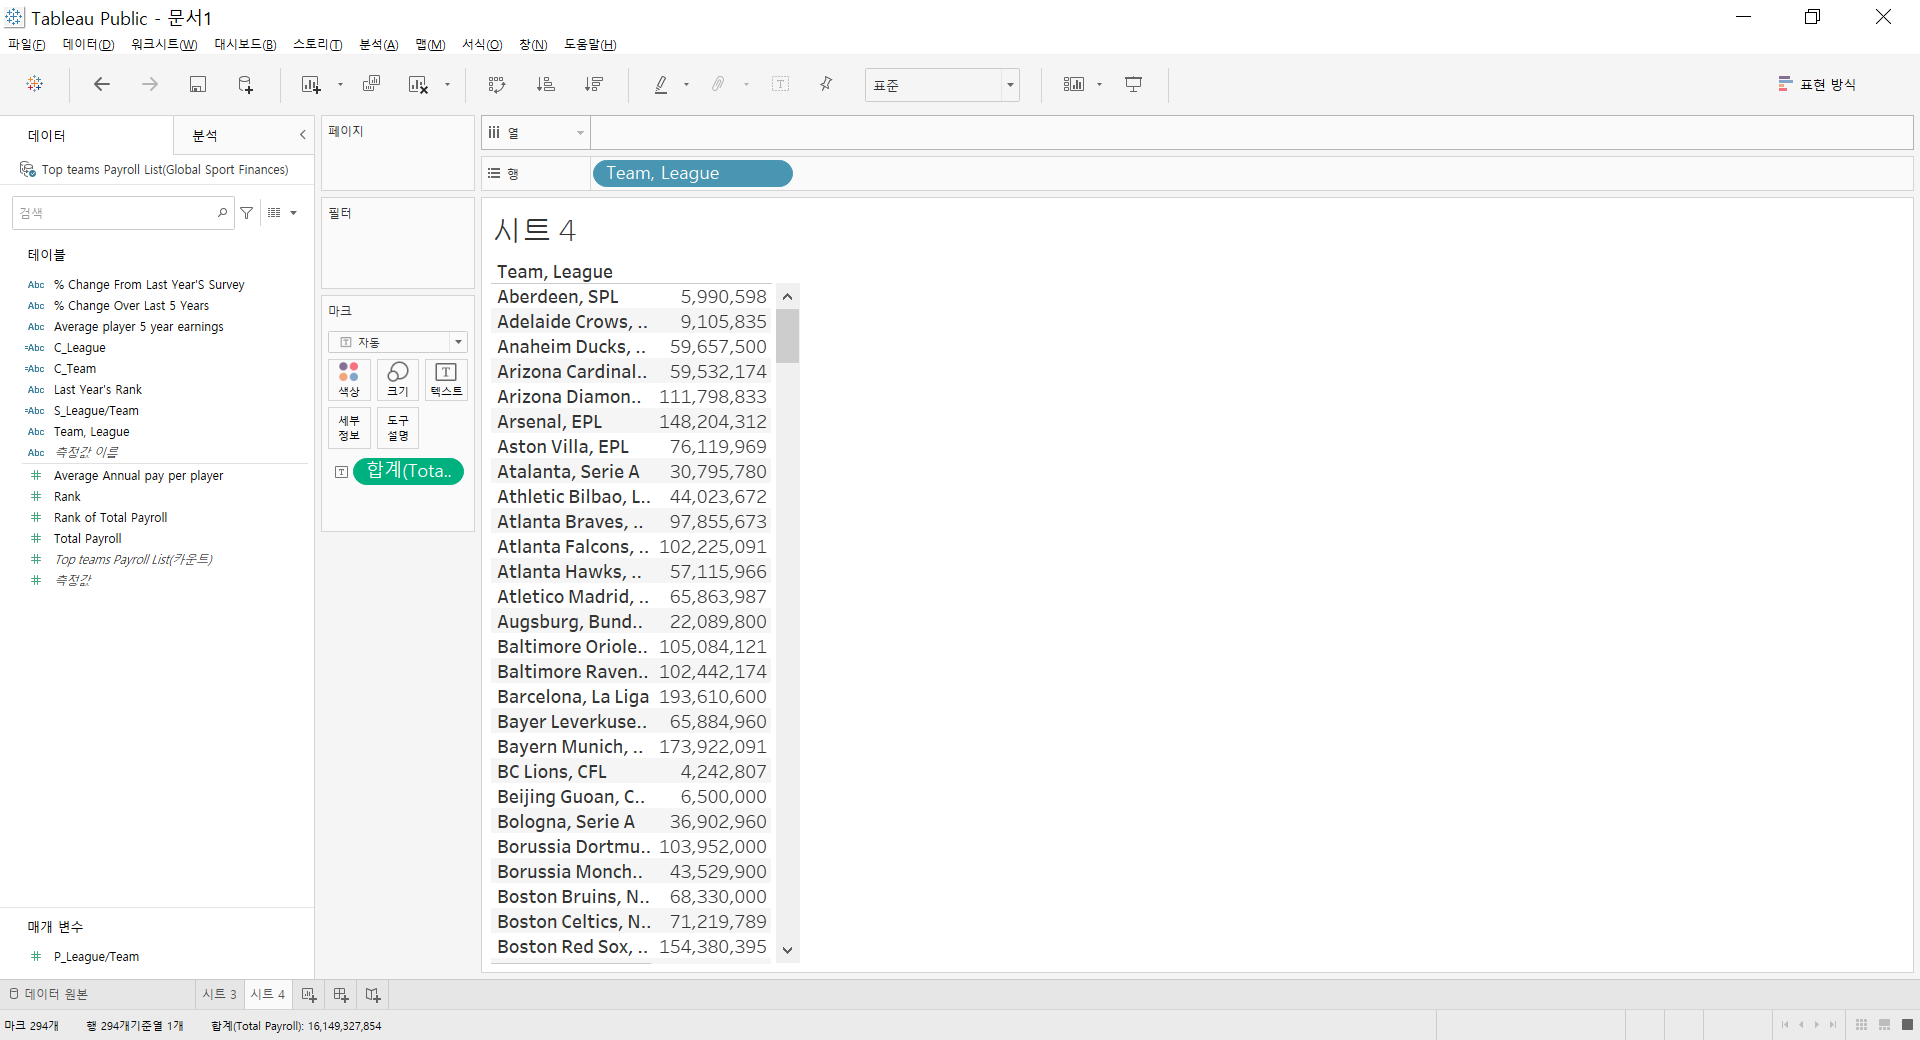
Task: Click the group members paperclip icon
Action: pos(718,84)
